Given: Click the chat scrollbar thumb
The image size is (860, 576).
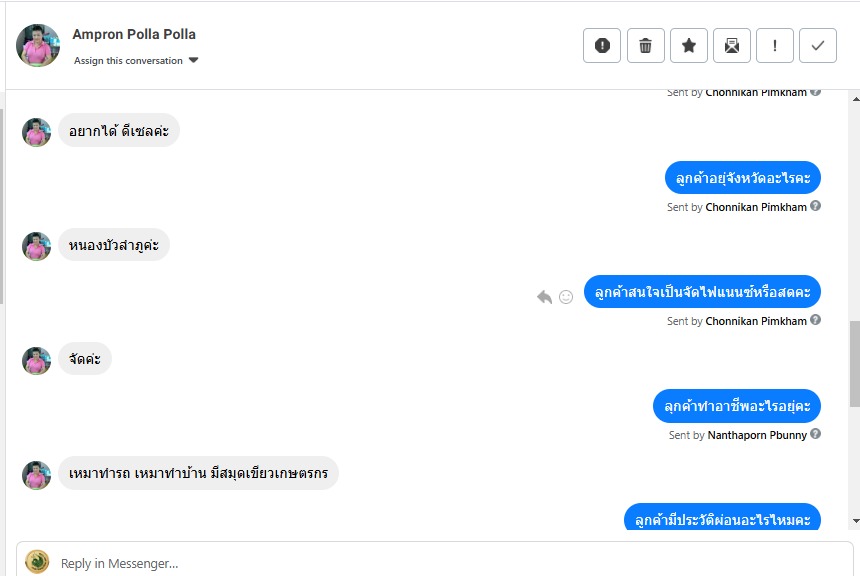Looking at the screenshot, I should tap(854, 363).
